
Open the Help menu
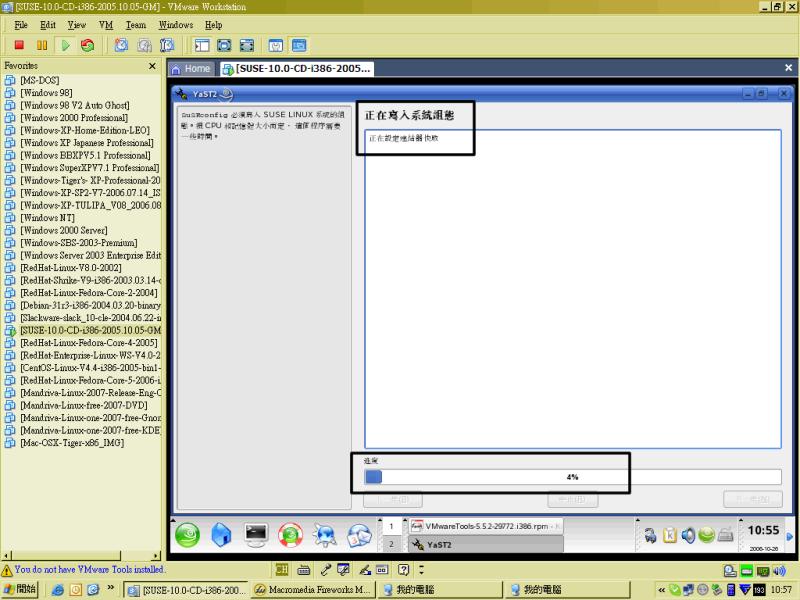click(x=214, y=25)
